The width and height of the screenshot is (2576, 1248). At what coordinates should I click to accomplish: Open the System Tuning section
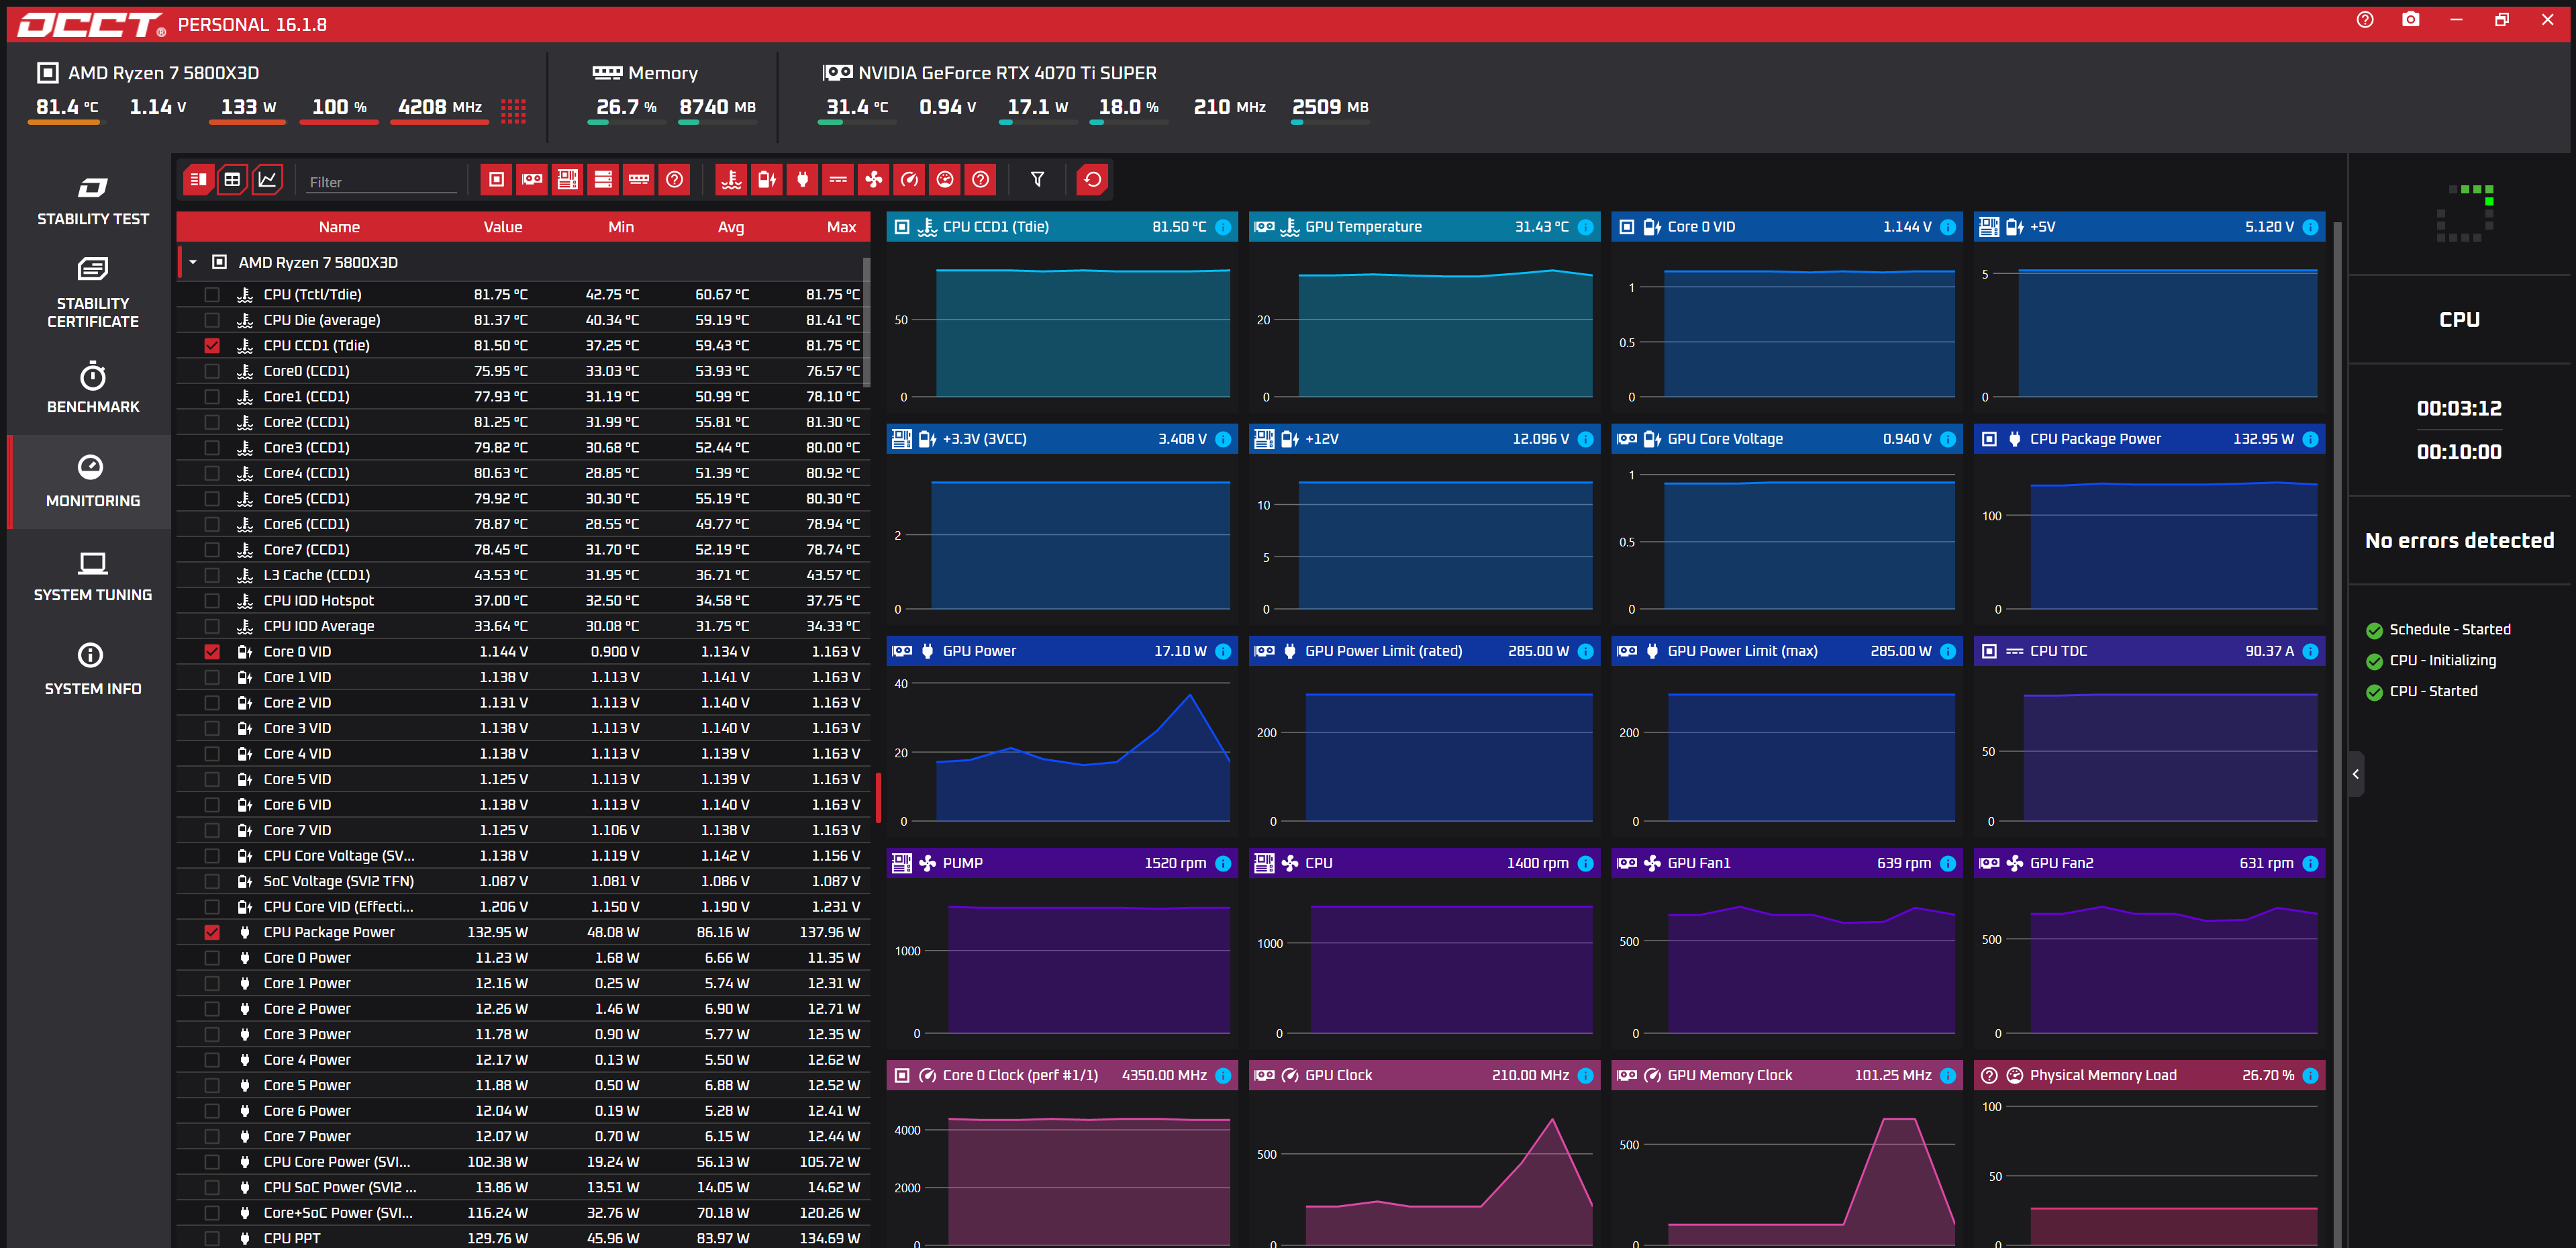(x=92, y=576)
